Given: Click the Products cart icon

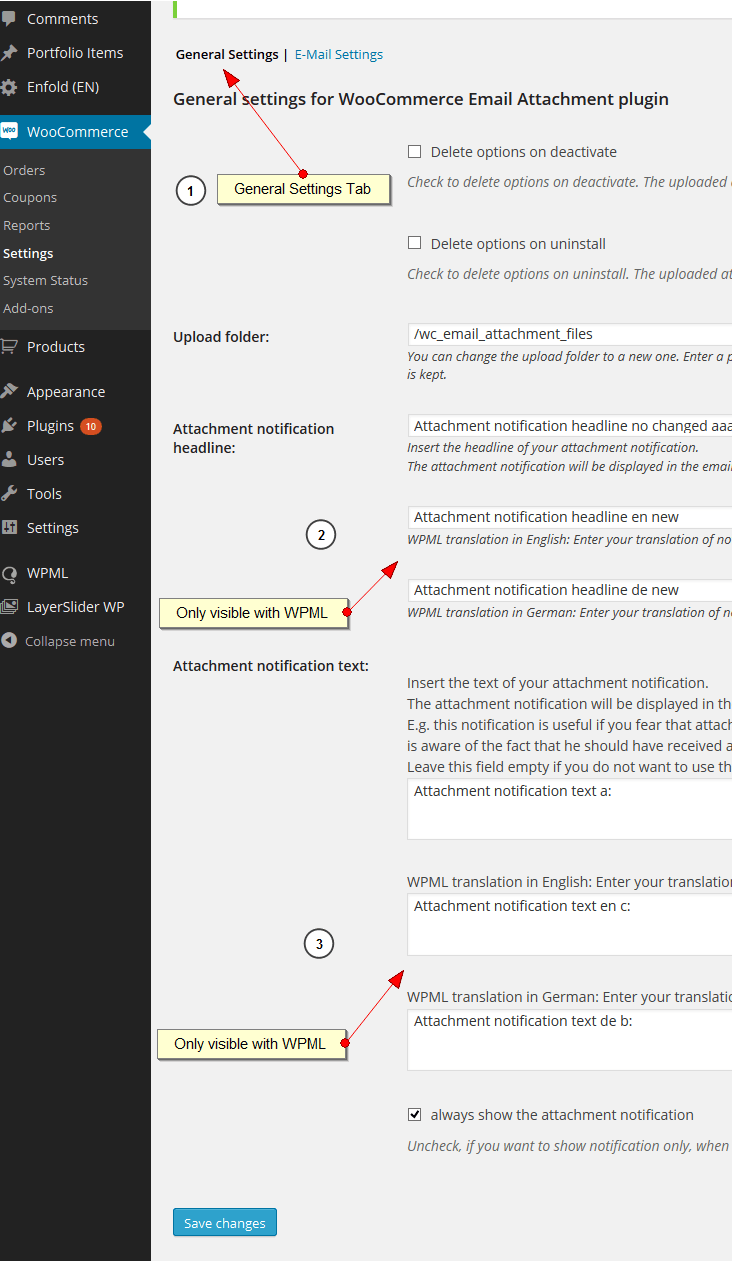Looking at the screenshot, I should click(x=9, y=347).
